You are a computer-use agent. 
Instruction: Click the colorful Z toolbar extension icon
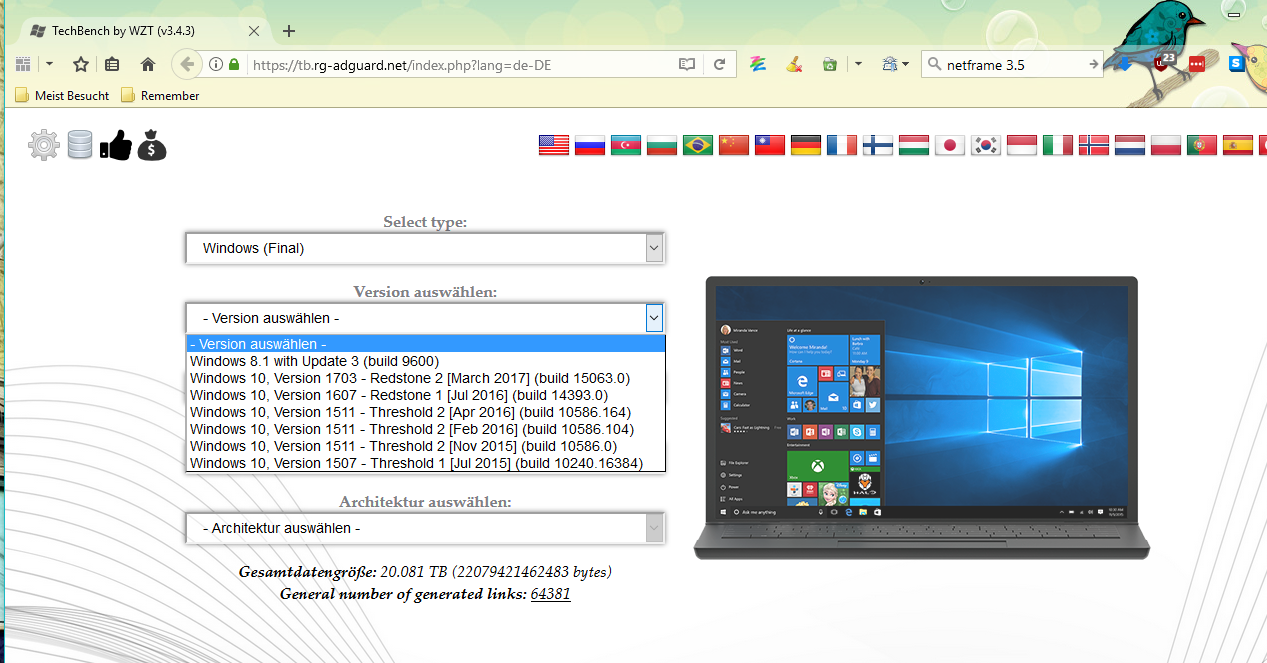(x=758, y=64)
